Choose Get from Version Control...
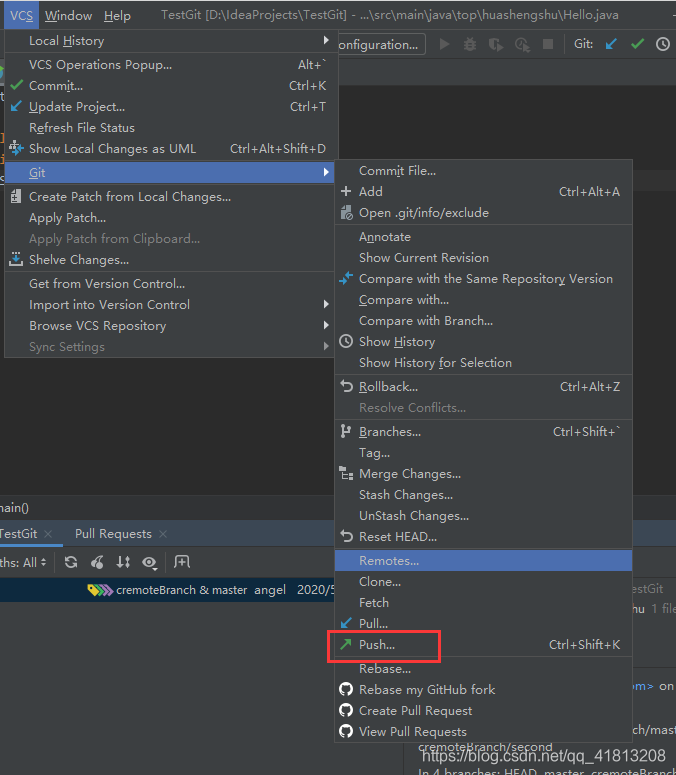The width and height of the screenshot is (676, 775). 169,284
